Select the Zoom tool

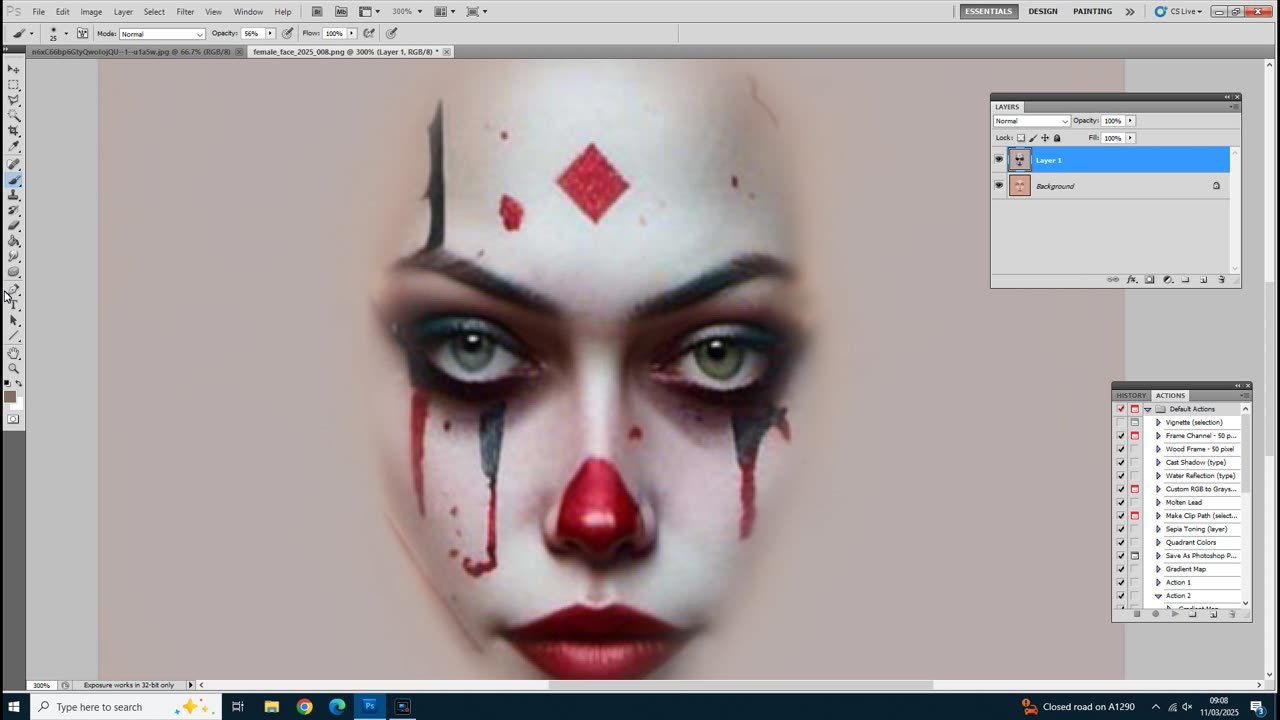pos(14,368)
